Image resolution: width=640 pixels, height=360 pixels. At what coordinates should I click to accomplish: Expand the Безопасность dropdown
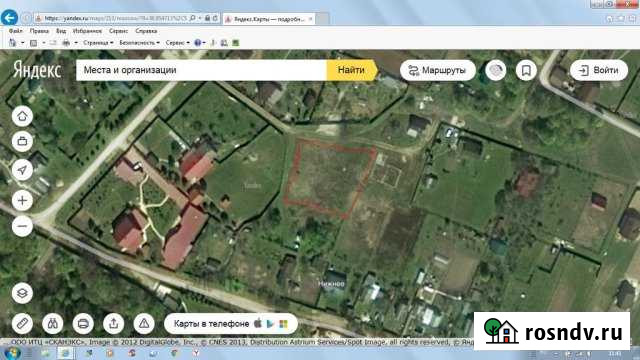pyautogui.click(x=139, y=43)
